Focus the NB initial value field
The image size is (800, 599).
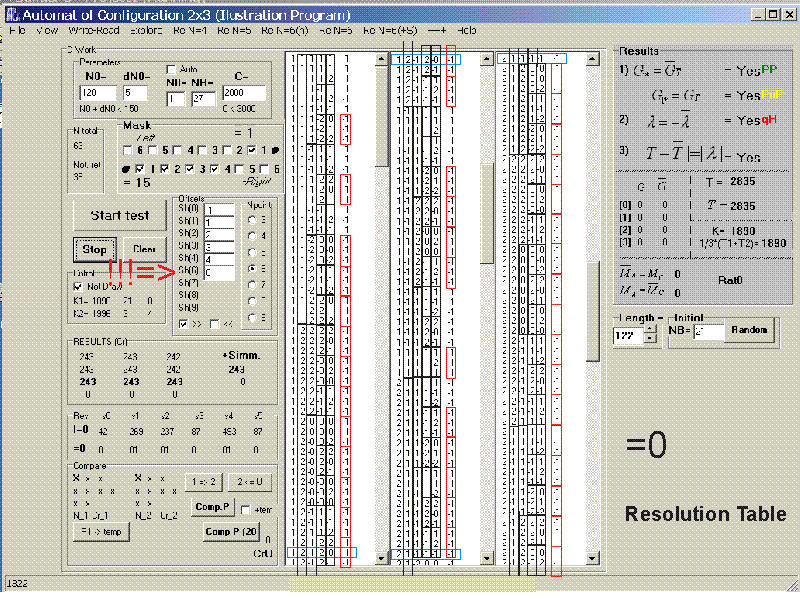709,332
